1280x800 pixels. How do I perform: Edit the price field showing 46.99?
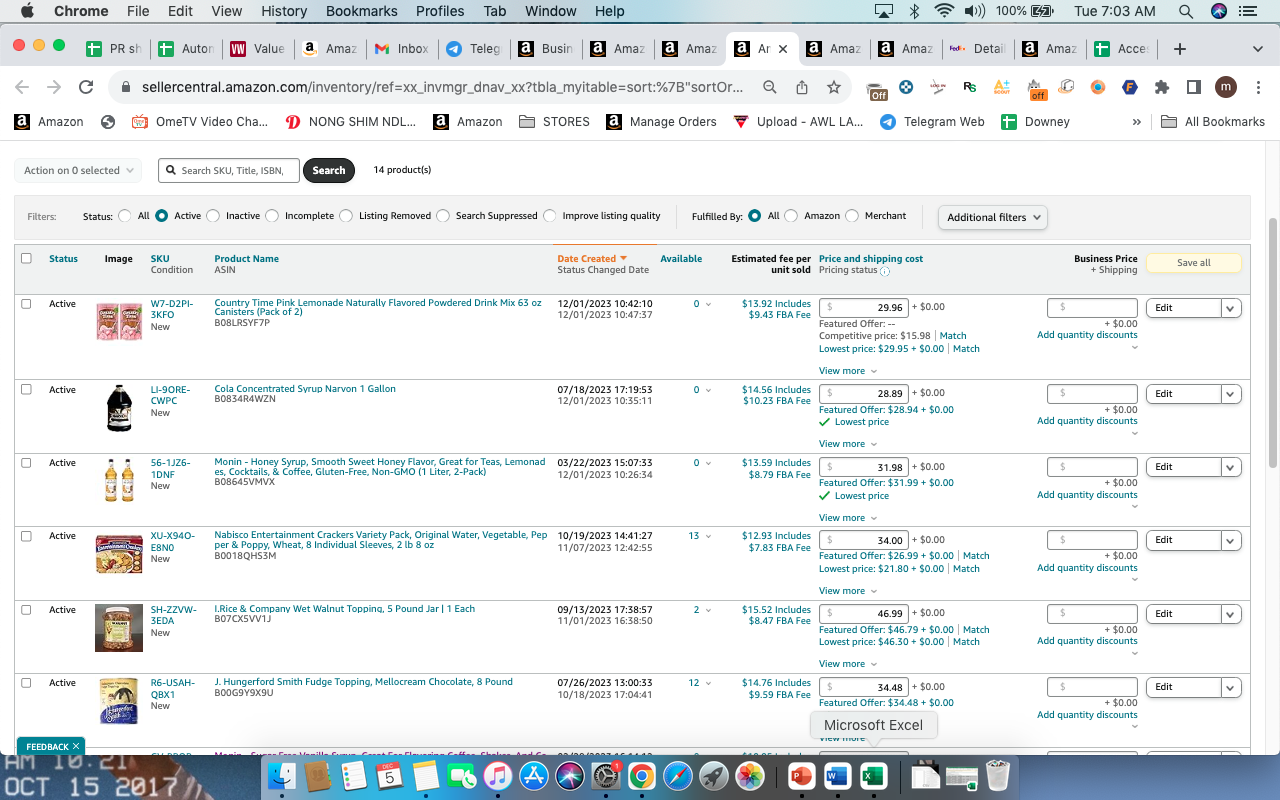[863, 613]
